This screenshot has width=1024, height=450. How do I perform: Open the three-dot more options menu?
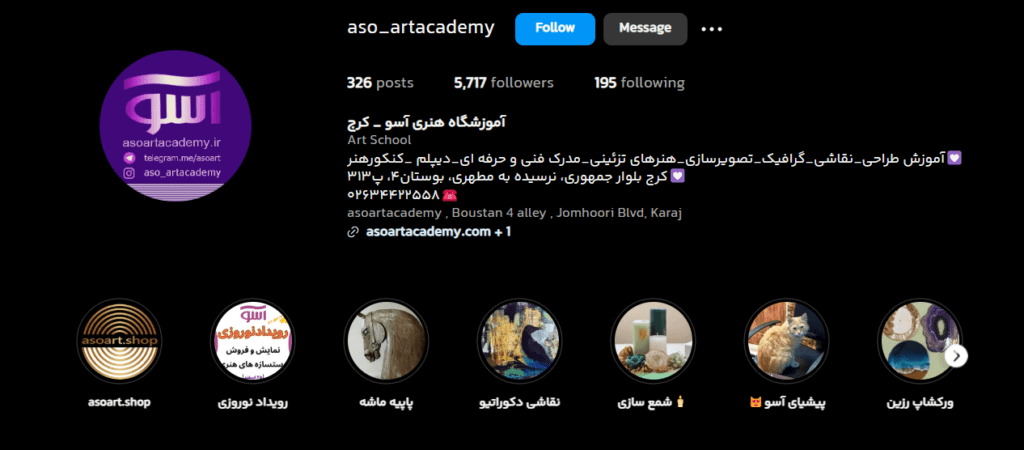tap(712, 29)
